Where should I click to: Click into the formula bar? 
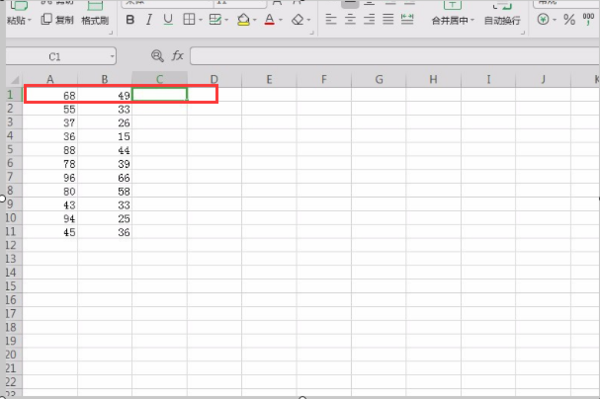tap(395, 56)
